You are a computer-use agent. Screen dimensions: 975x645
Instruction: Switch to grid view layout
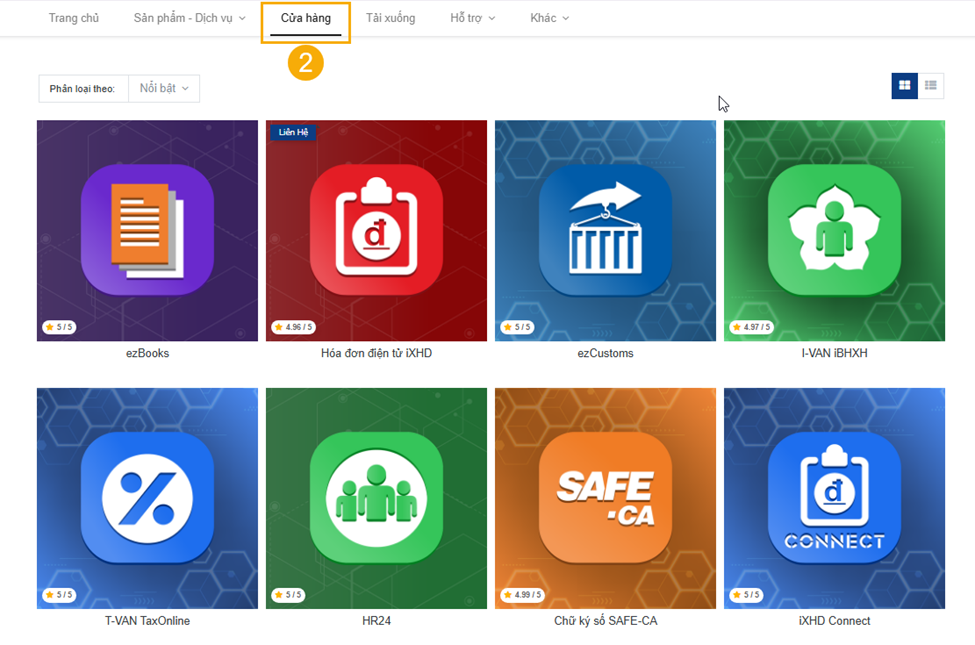click(x=904, y=86)
